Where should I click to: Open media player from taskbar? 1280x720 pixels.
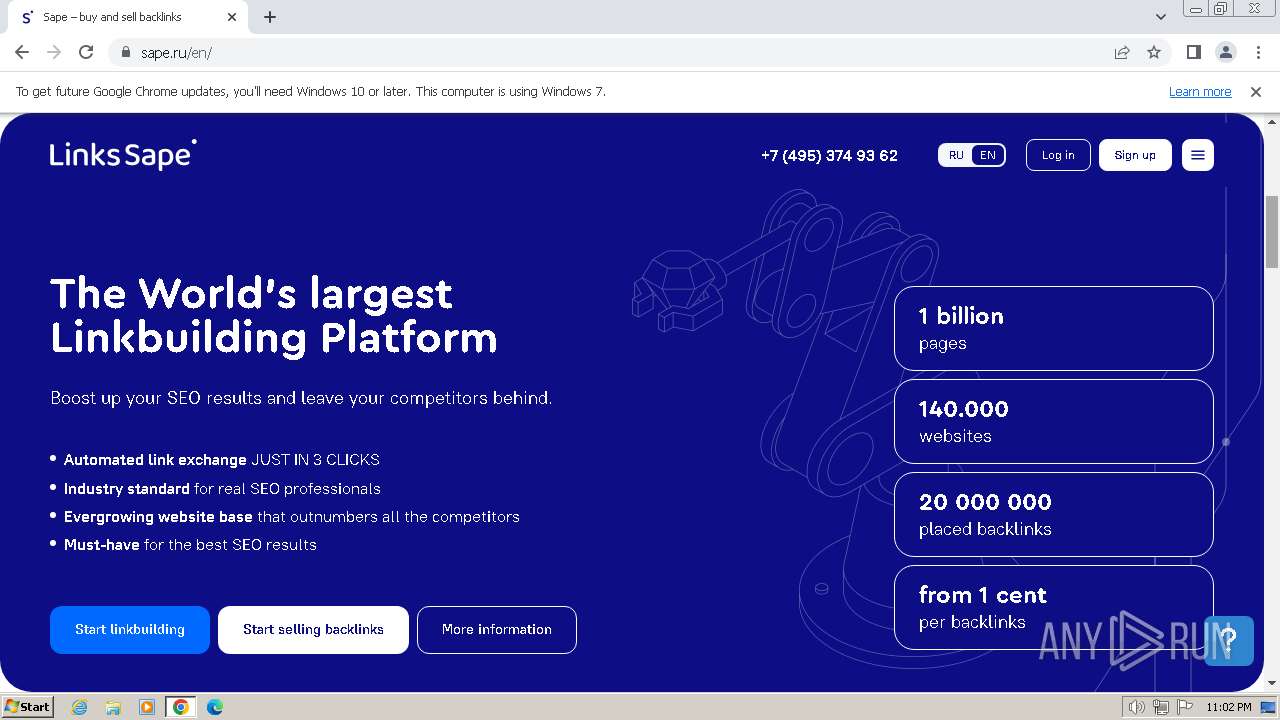(x=147, y=707)
